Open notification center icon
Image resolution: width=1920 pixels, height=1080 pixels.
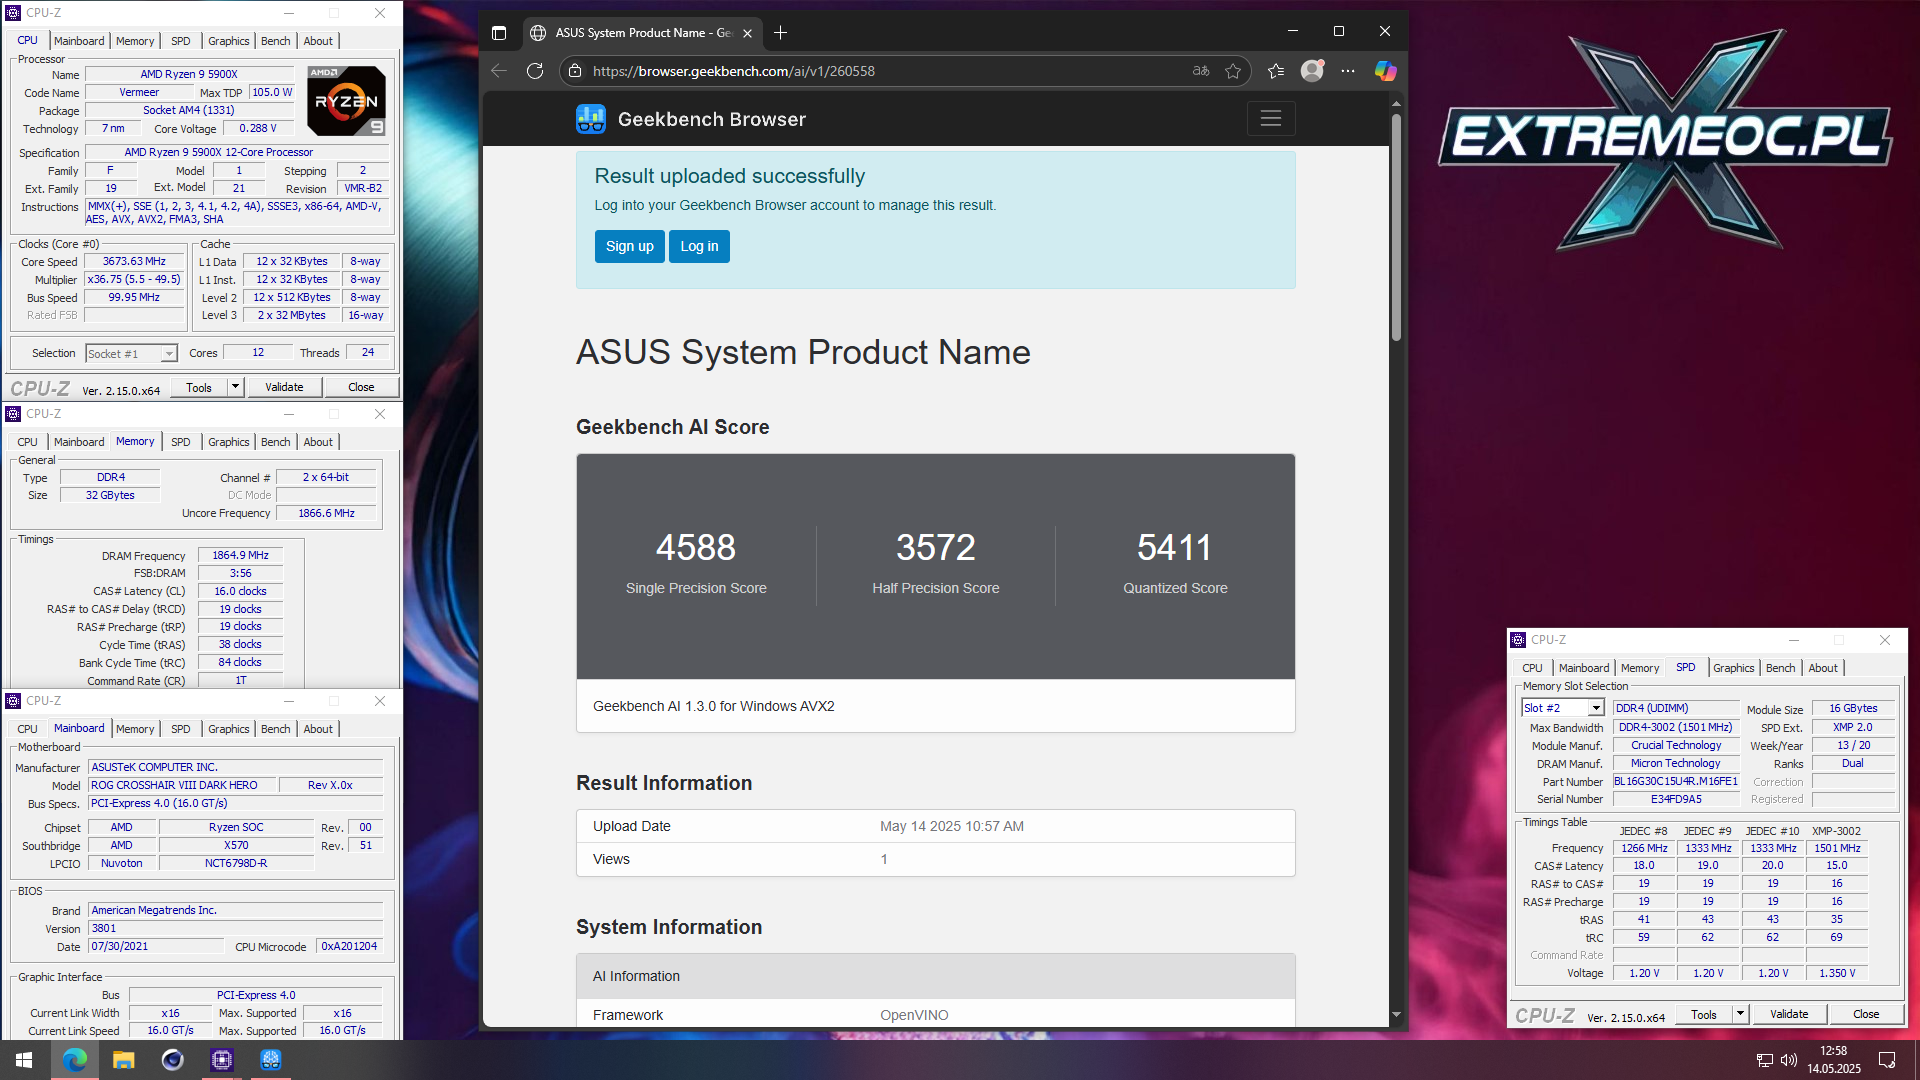click(1887, 1060)
